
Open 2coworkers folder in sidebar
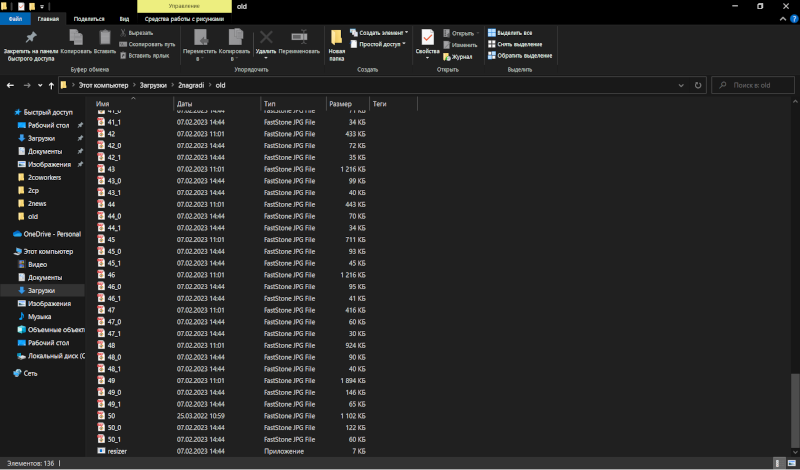(x=44, y=178)
